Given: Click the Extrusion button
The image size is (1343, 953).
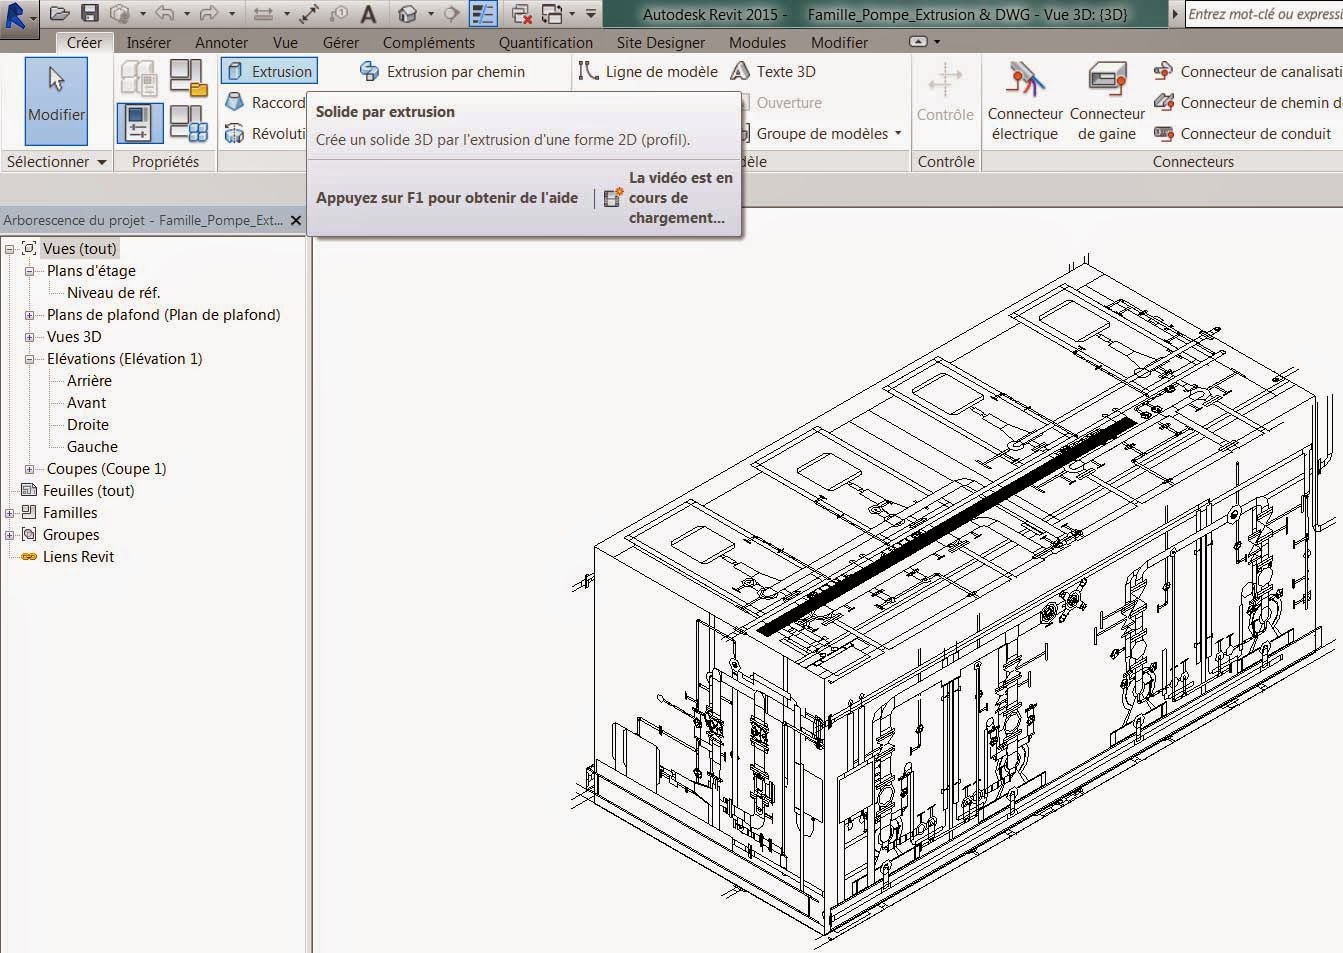Looking at the screenshot, I should click(x=269, y=72).
